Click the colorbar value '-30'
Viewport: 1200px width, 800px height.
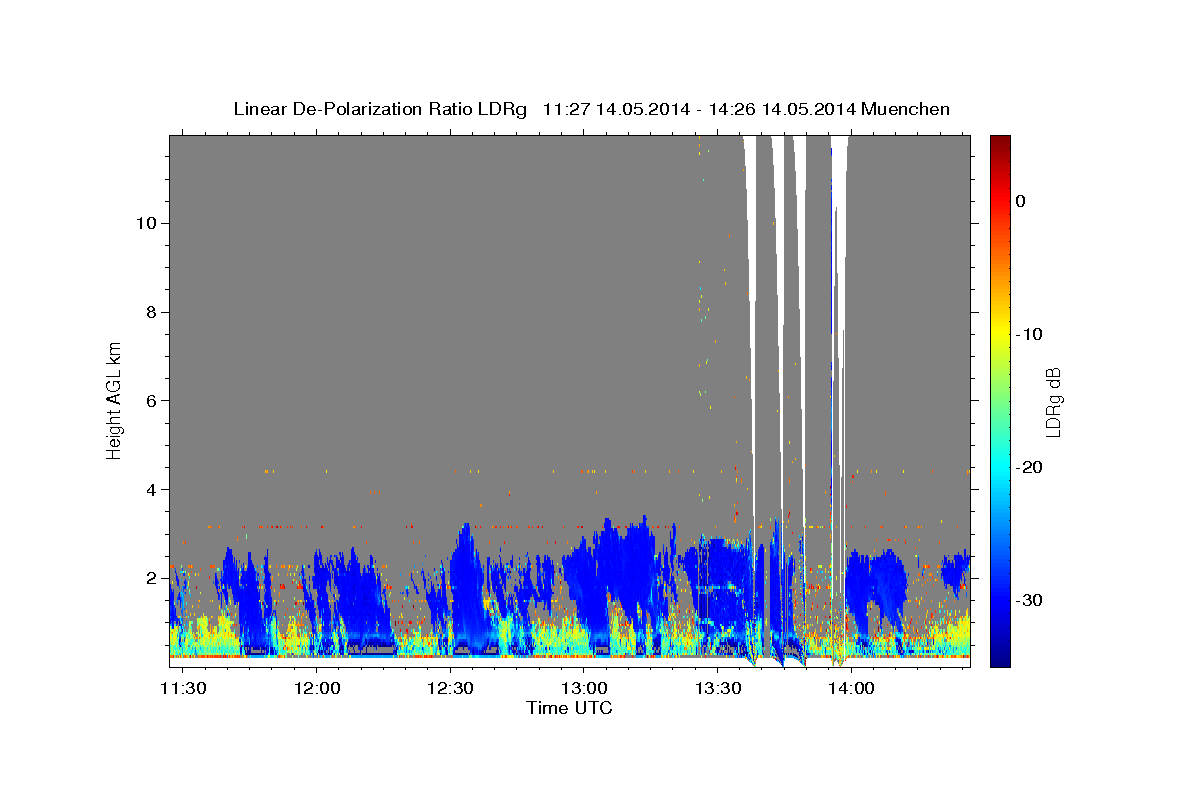(1031, 600)
